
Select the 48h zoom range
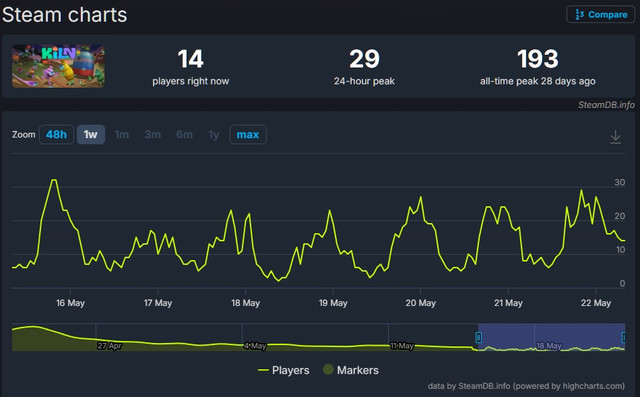[56, 135]
